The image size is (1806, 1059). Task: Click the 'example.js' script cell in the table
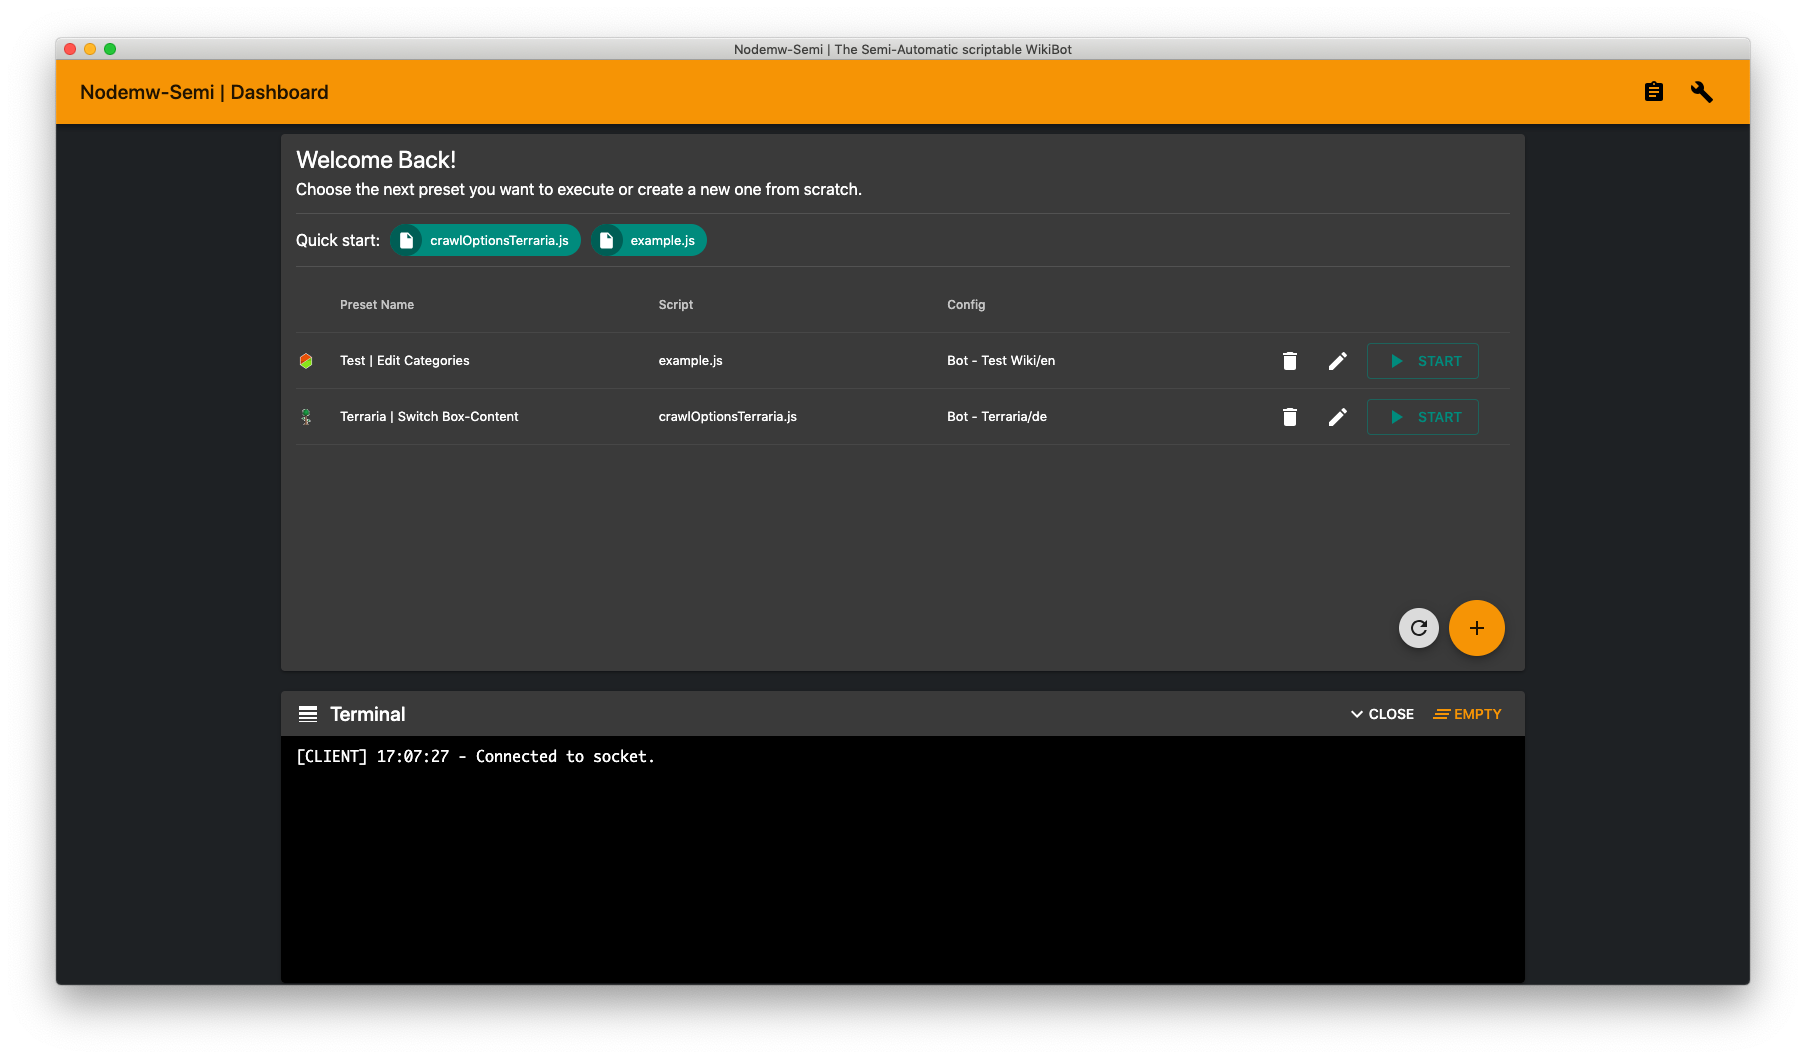coord(690,361)
